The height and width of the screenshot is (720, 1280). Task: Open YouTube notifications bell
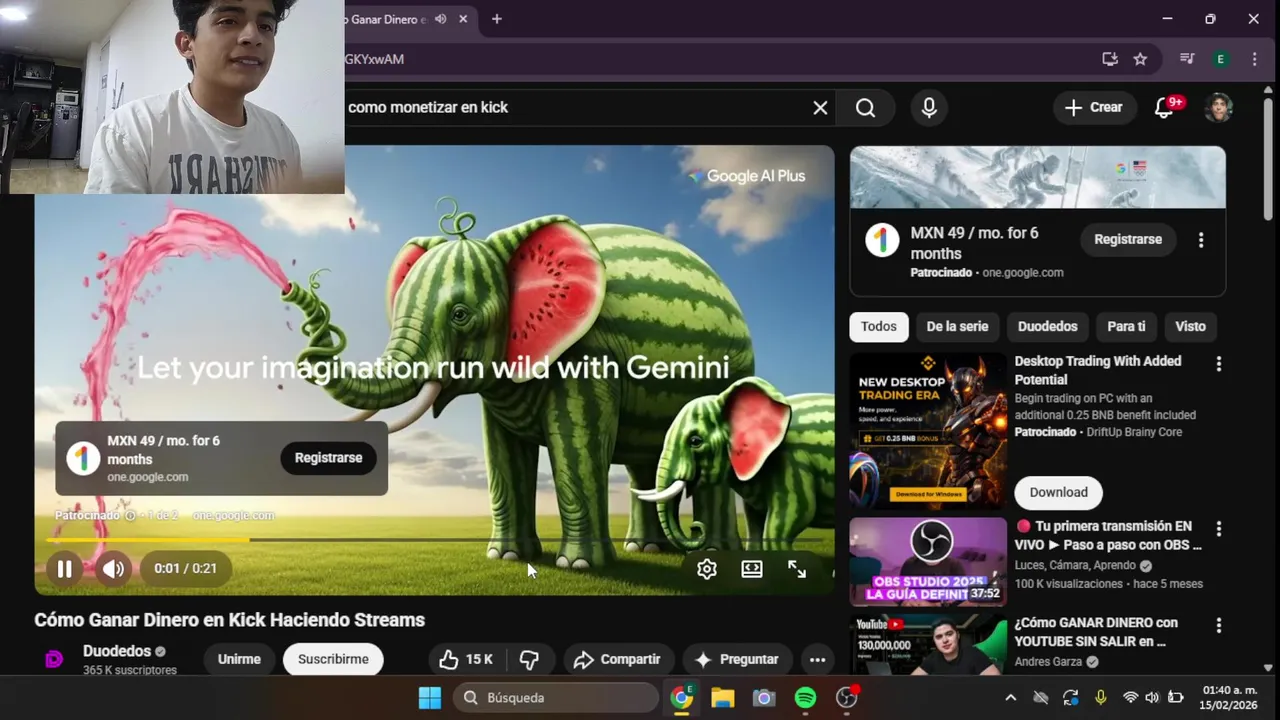coord(1164,107)
